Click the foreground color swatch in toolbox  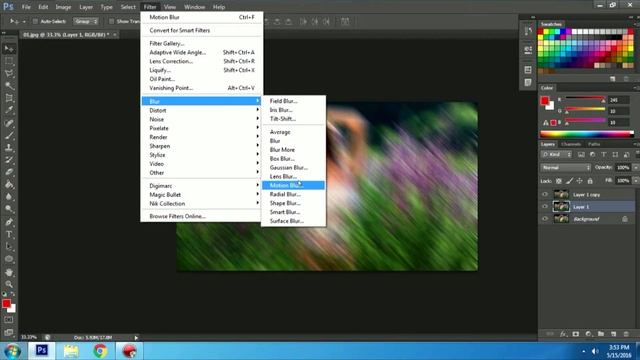click(x=6, y=303)
